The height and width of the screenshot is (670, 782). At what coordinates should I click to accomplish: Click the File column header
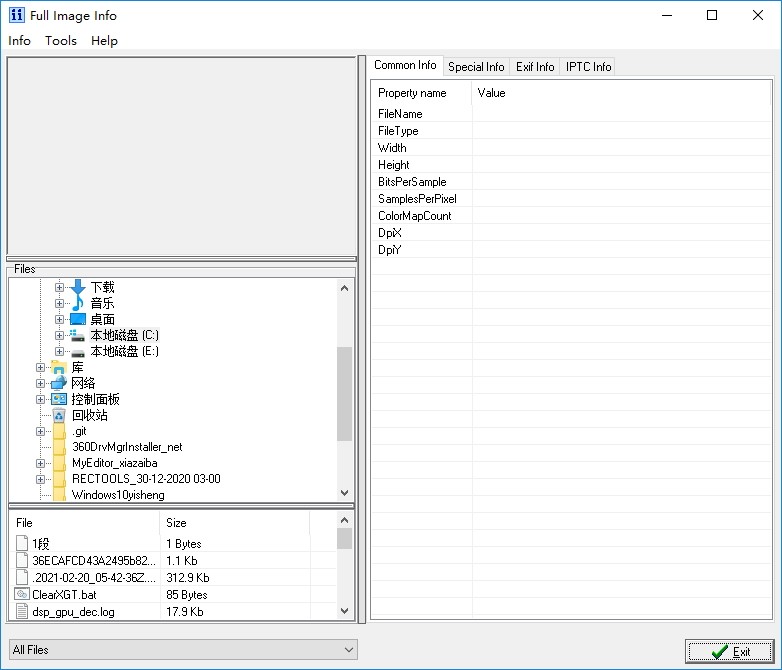click(84, 523)
